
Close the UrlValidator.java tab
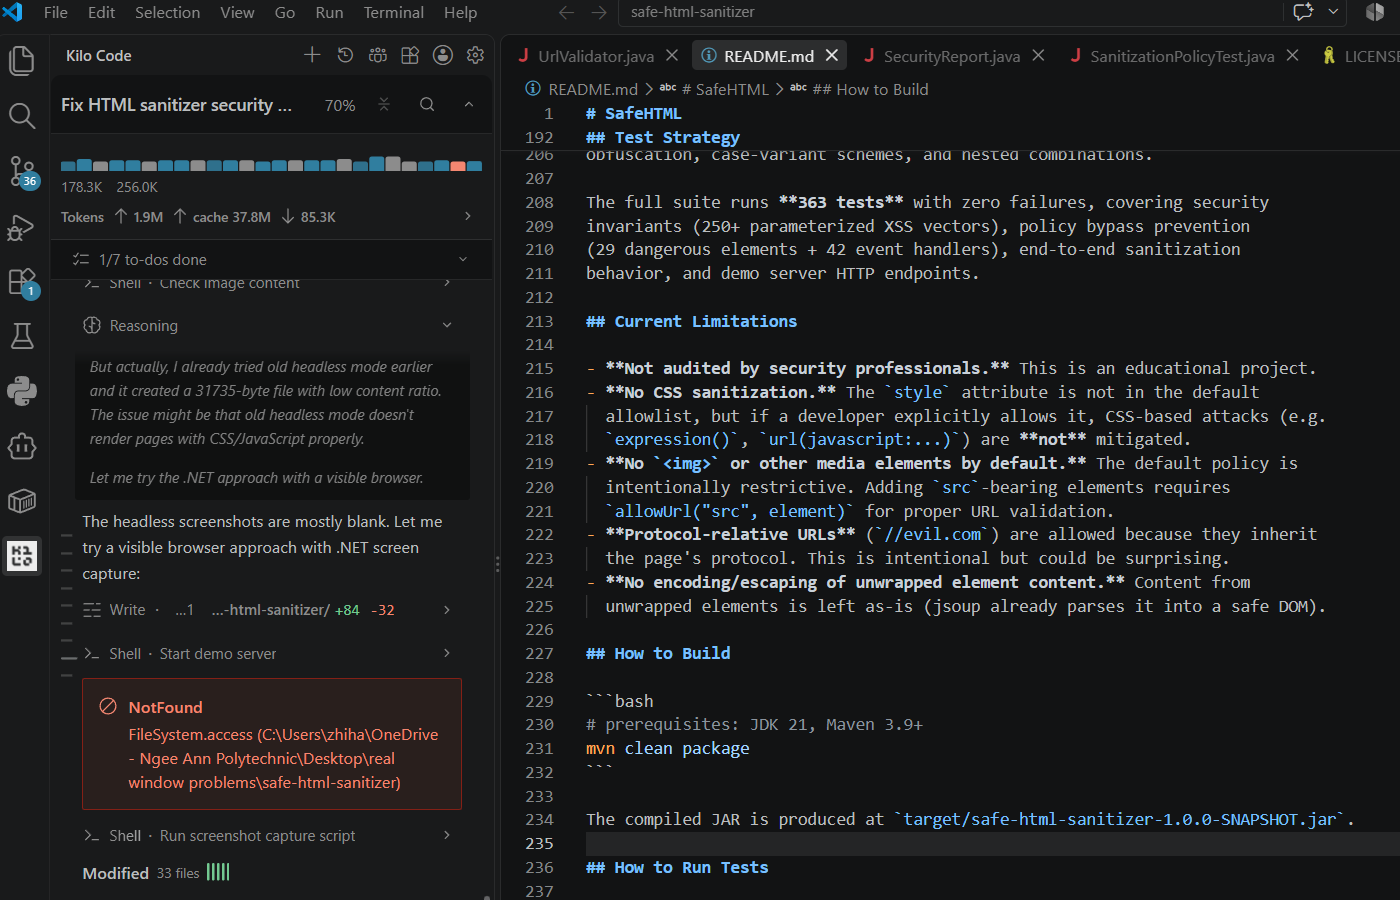(672, 56)
